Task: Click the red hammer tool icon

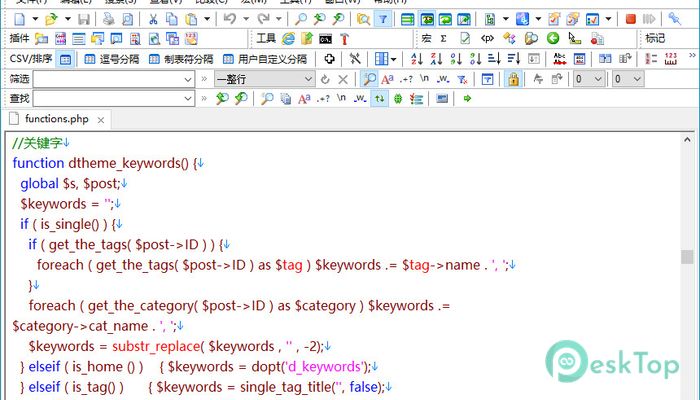Action: tap(344, 39)
